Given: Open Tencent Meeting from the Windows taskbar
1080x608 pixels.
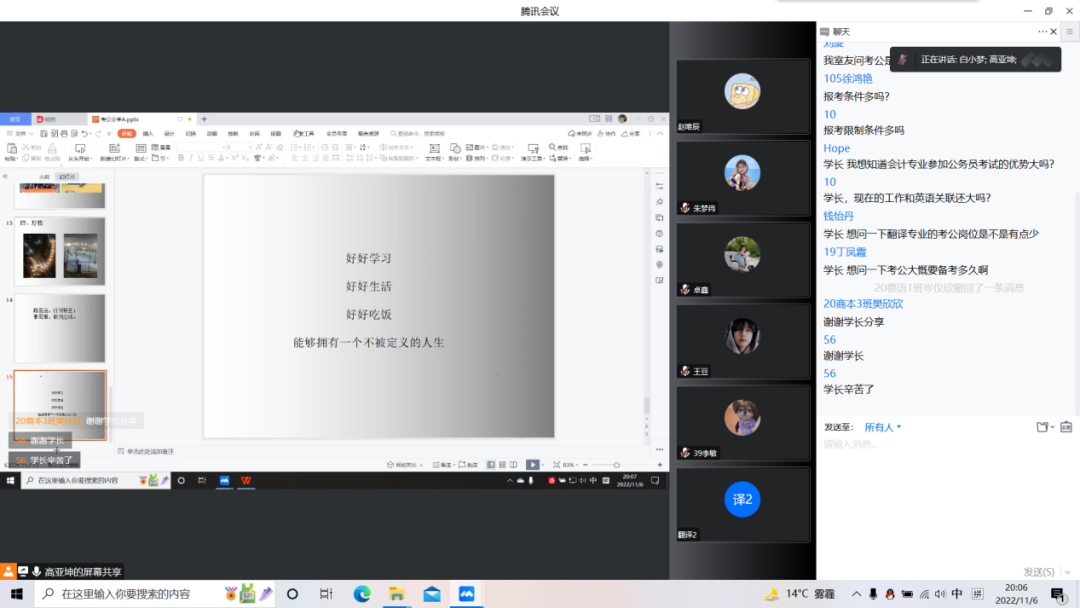Looking at the screenshot, I should [466, 594].
